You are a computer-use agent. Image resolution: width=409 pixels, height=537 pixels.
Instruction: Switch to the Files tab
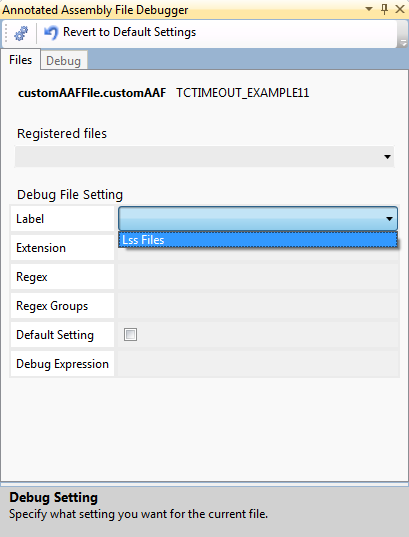click(21, 60)
